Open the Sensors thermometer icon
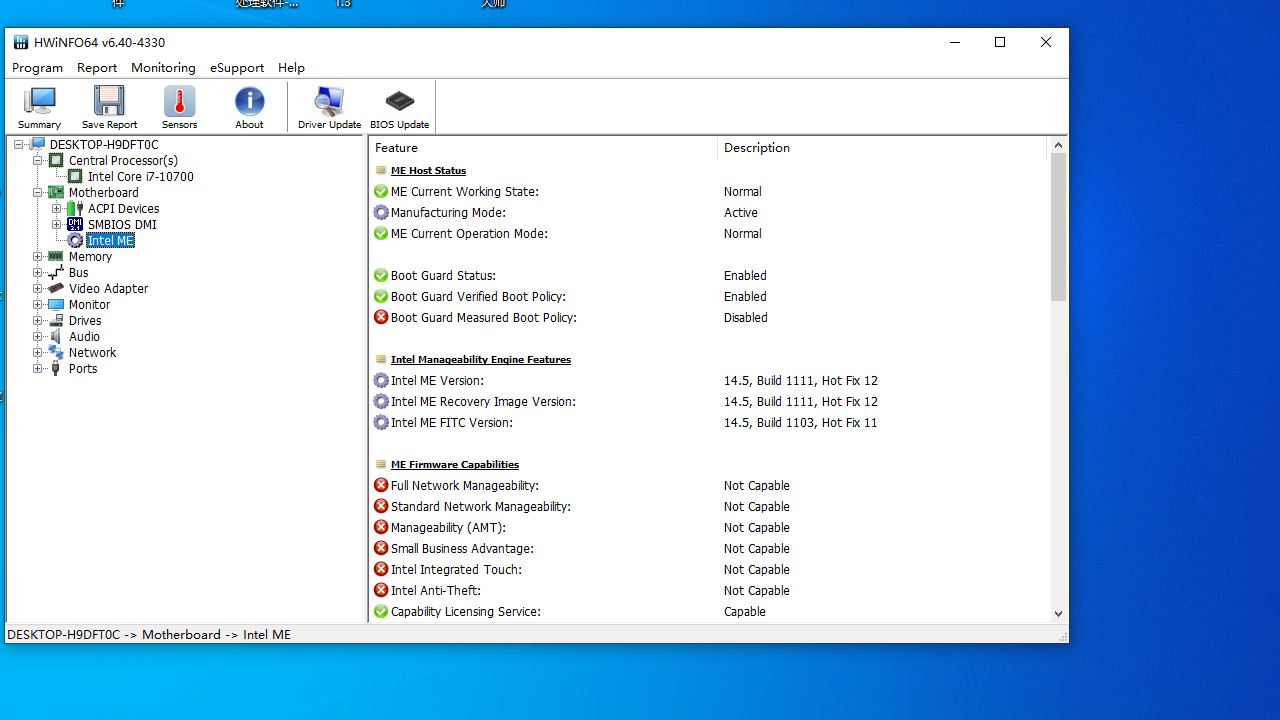Viewport: 1280px width, 720px height. coord(179,107)
